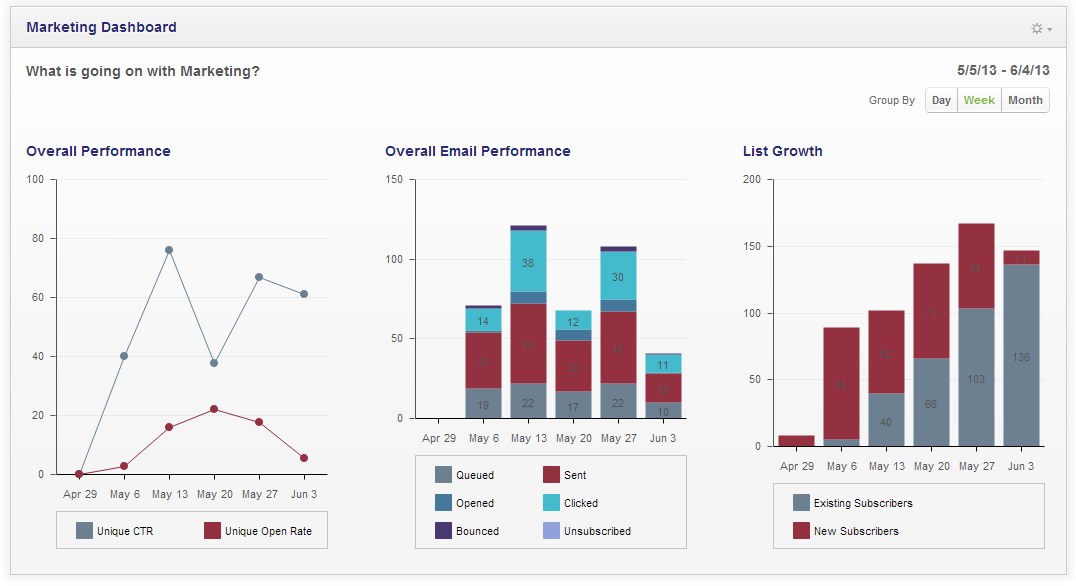Click the Existing Subscribers legend box
Viewport: 1076px width, 586px height.
tap(801, 502)
